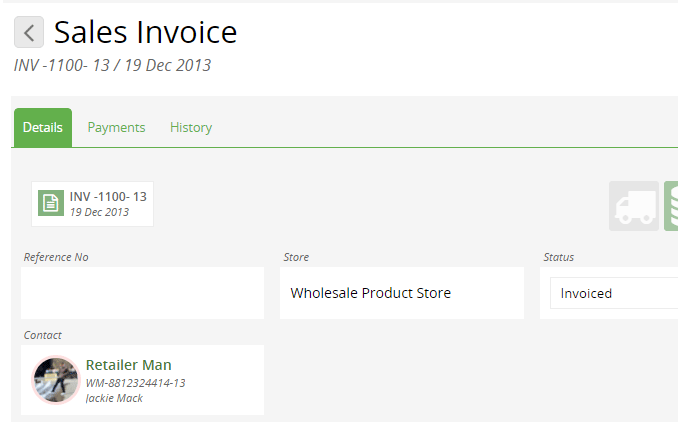
Task: Click the Sales Invoice page heading
Action: pyautogui.click(x=145, y=32)
